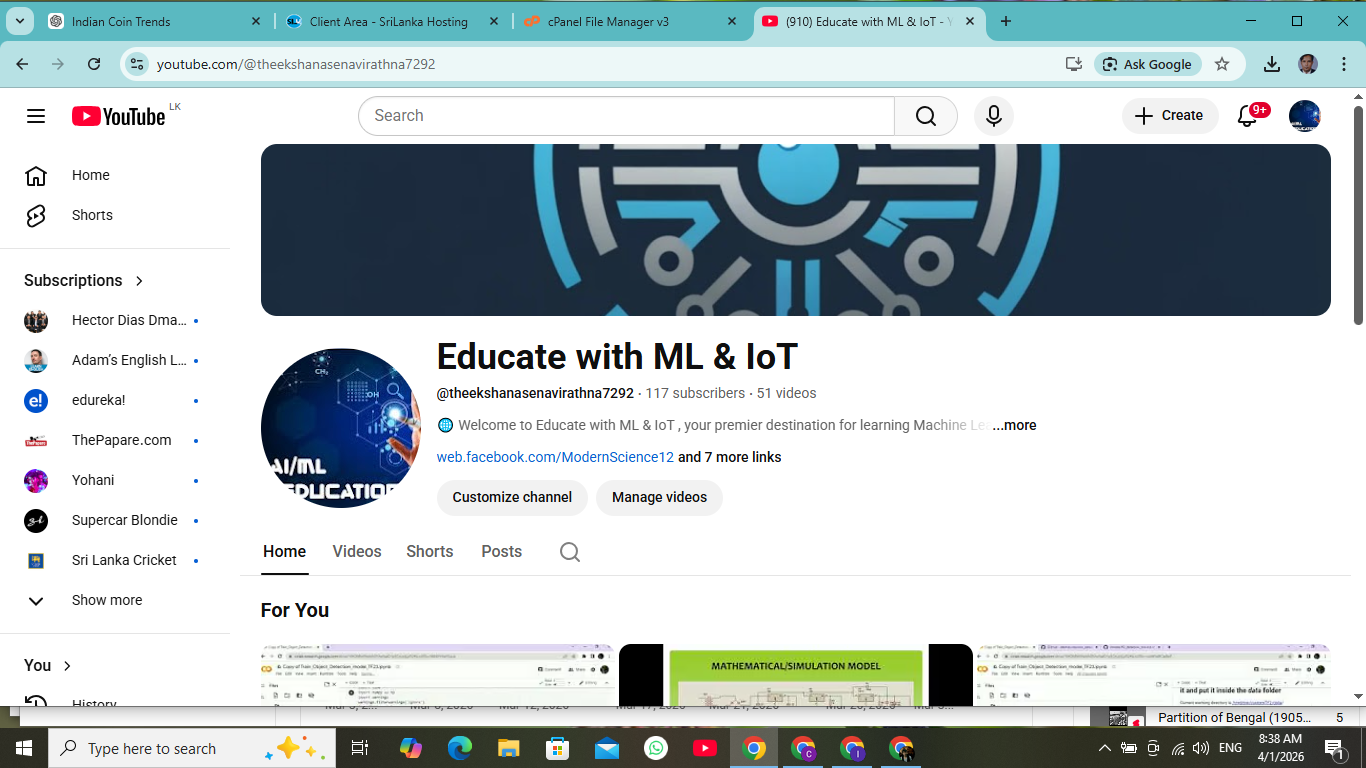Open the Home sidebar item
The width and height of the screenshot is (1366, 768).
(x=90, y=175)
